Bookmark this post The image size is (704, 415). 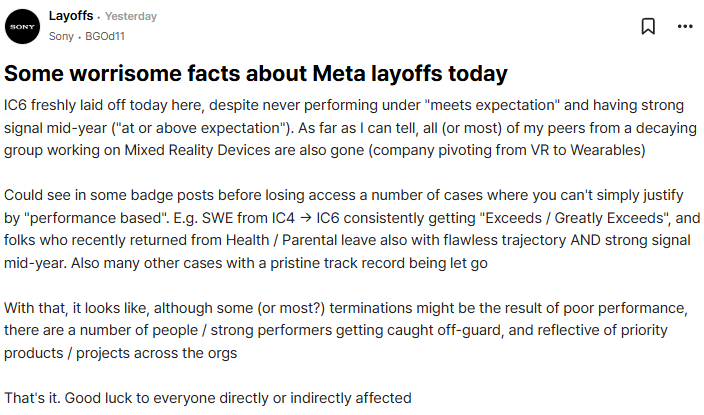point(648,26)
